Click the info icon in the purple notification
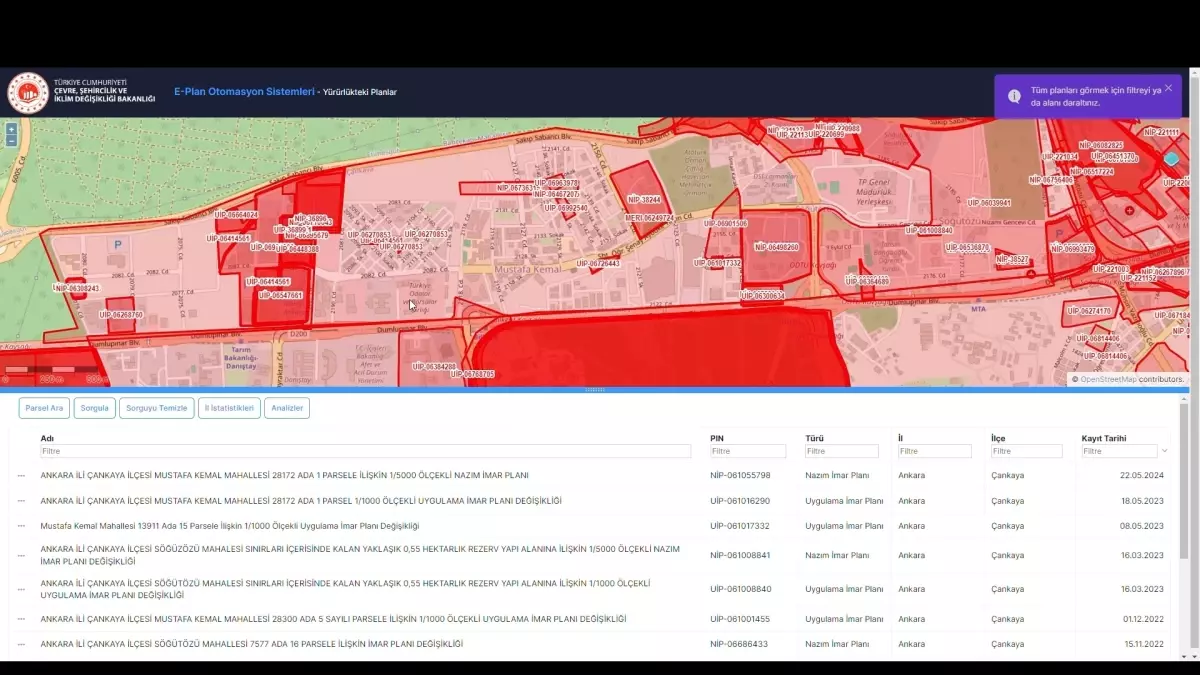The width and height of the screenshot is (1200, 675). click(1014, 96)
